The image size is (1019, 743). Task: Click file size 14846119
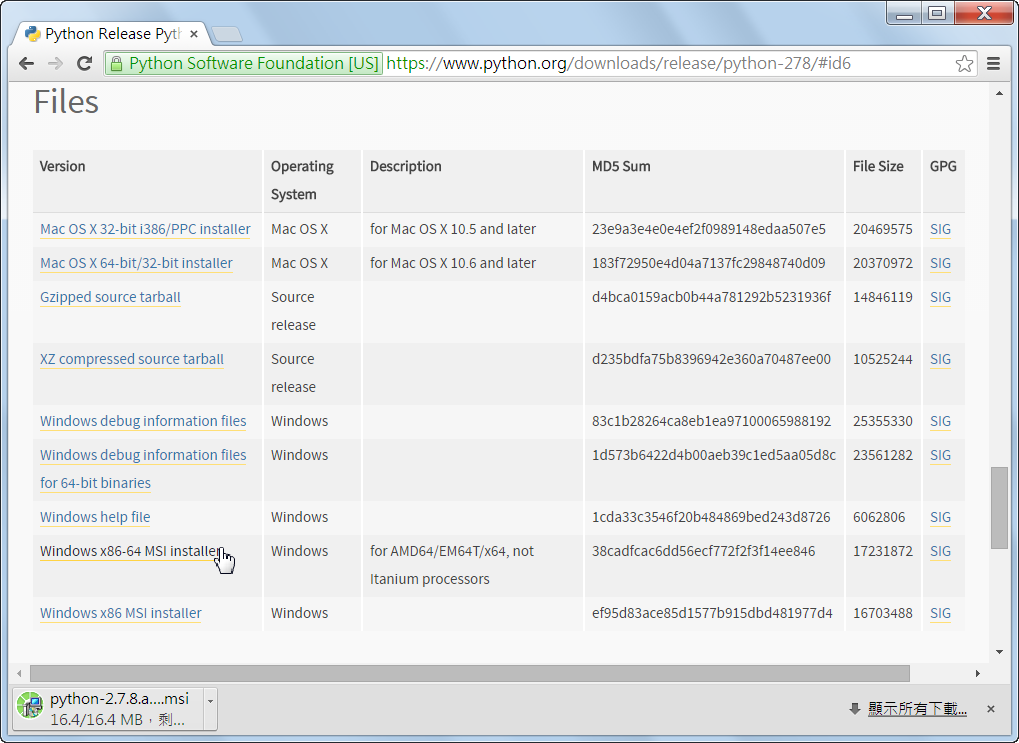point(883,297)
